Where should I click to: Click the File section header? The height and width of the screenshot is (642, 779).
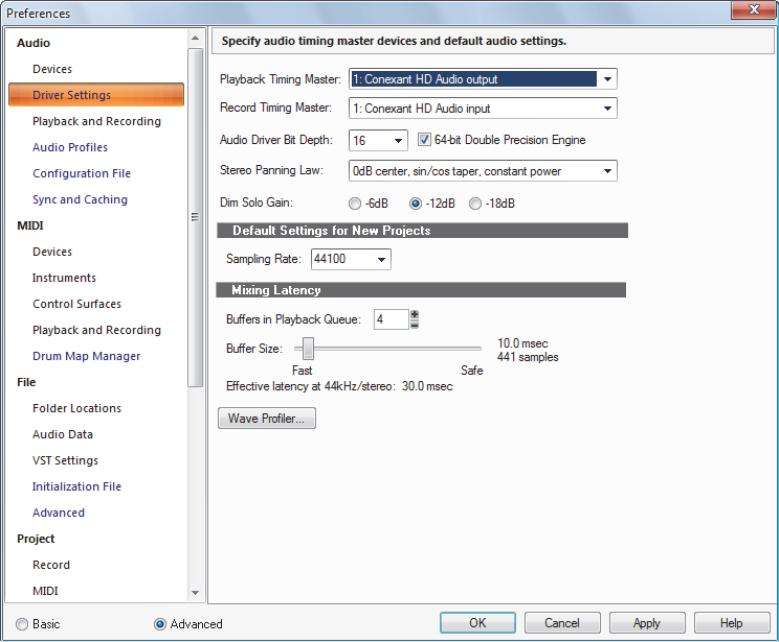pos(26,382)
